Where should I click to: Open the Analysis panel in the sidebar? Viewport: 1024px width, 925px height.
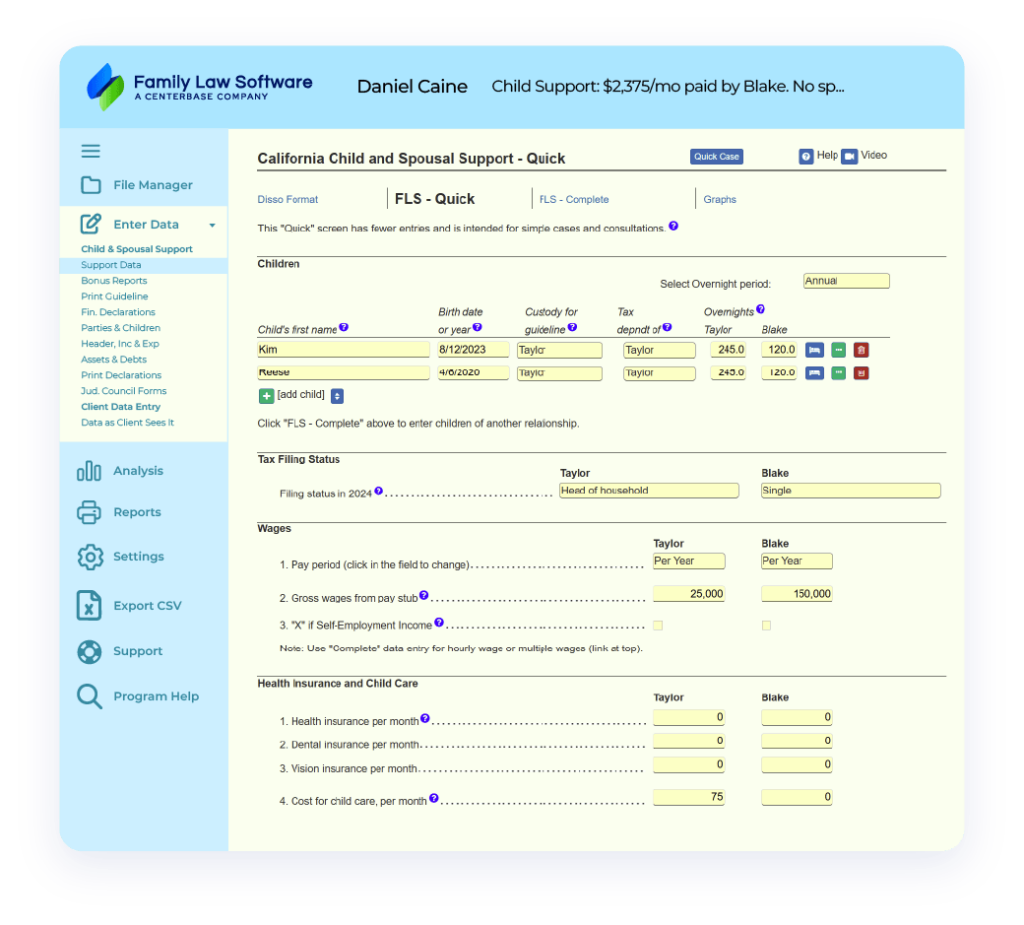coord(137,470)
